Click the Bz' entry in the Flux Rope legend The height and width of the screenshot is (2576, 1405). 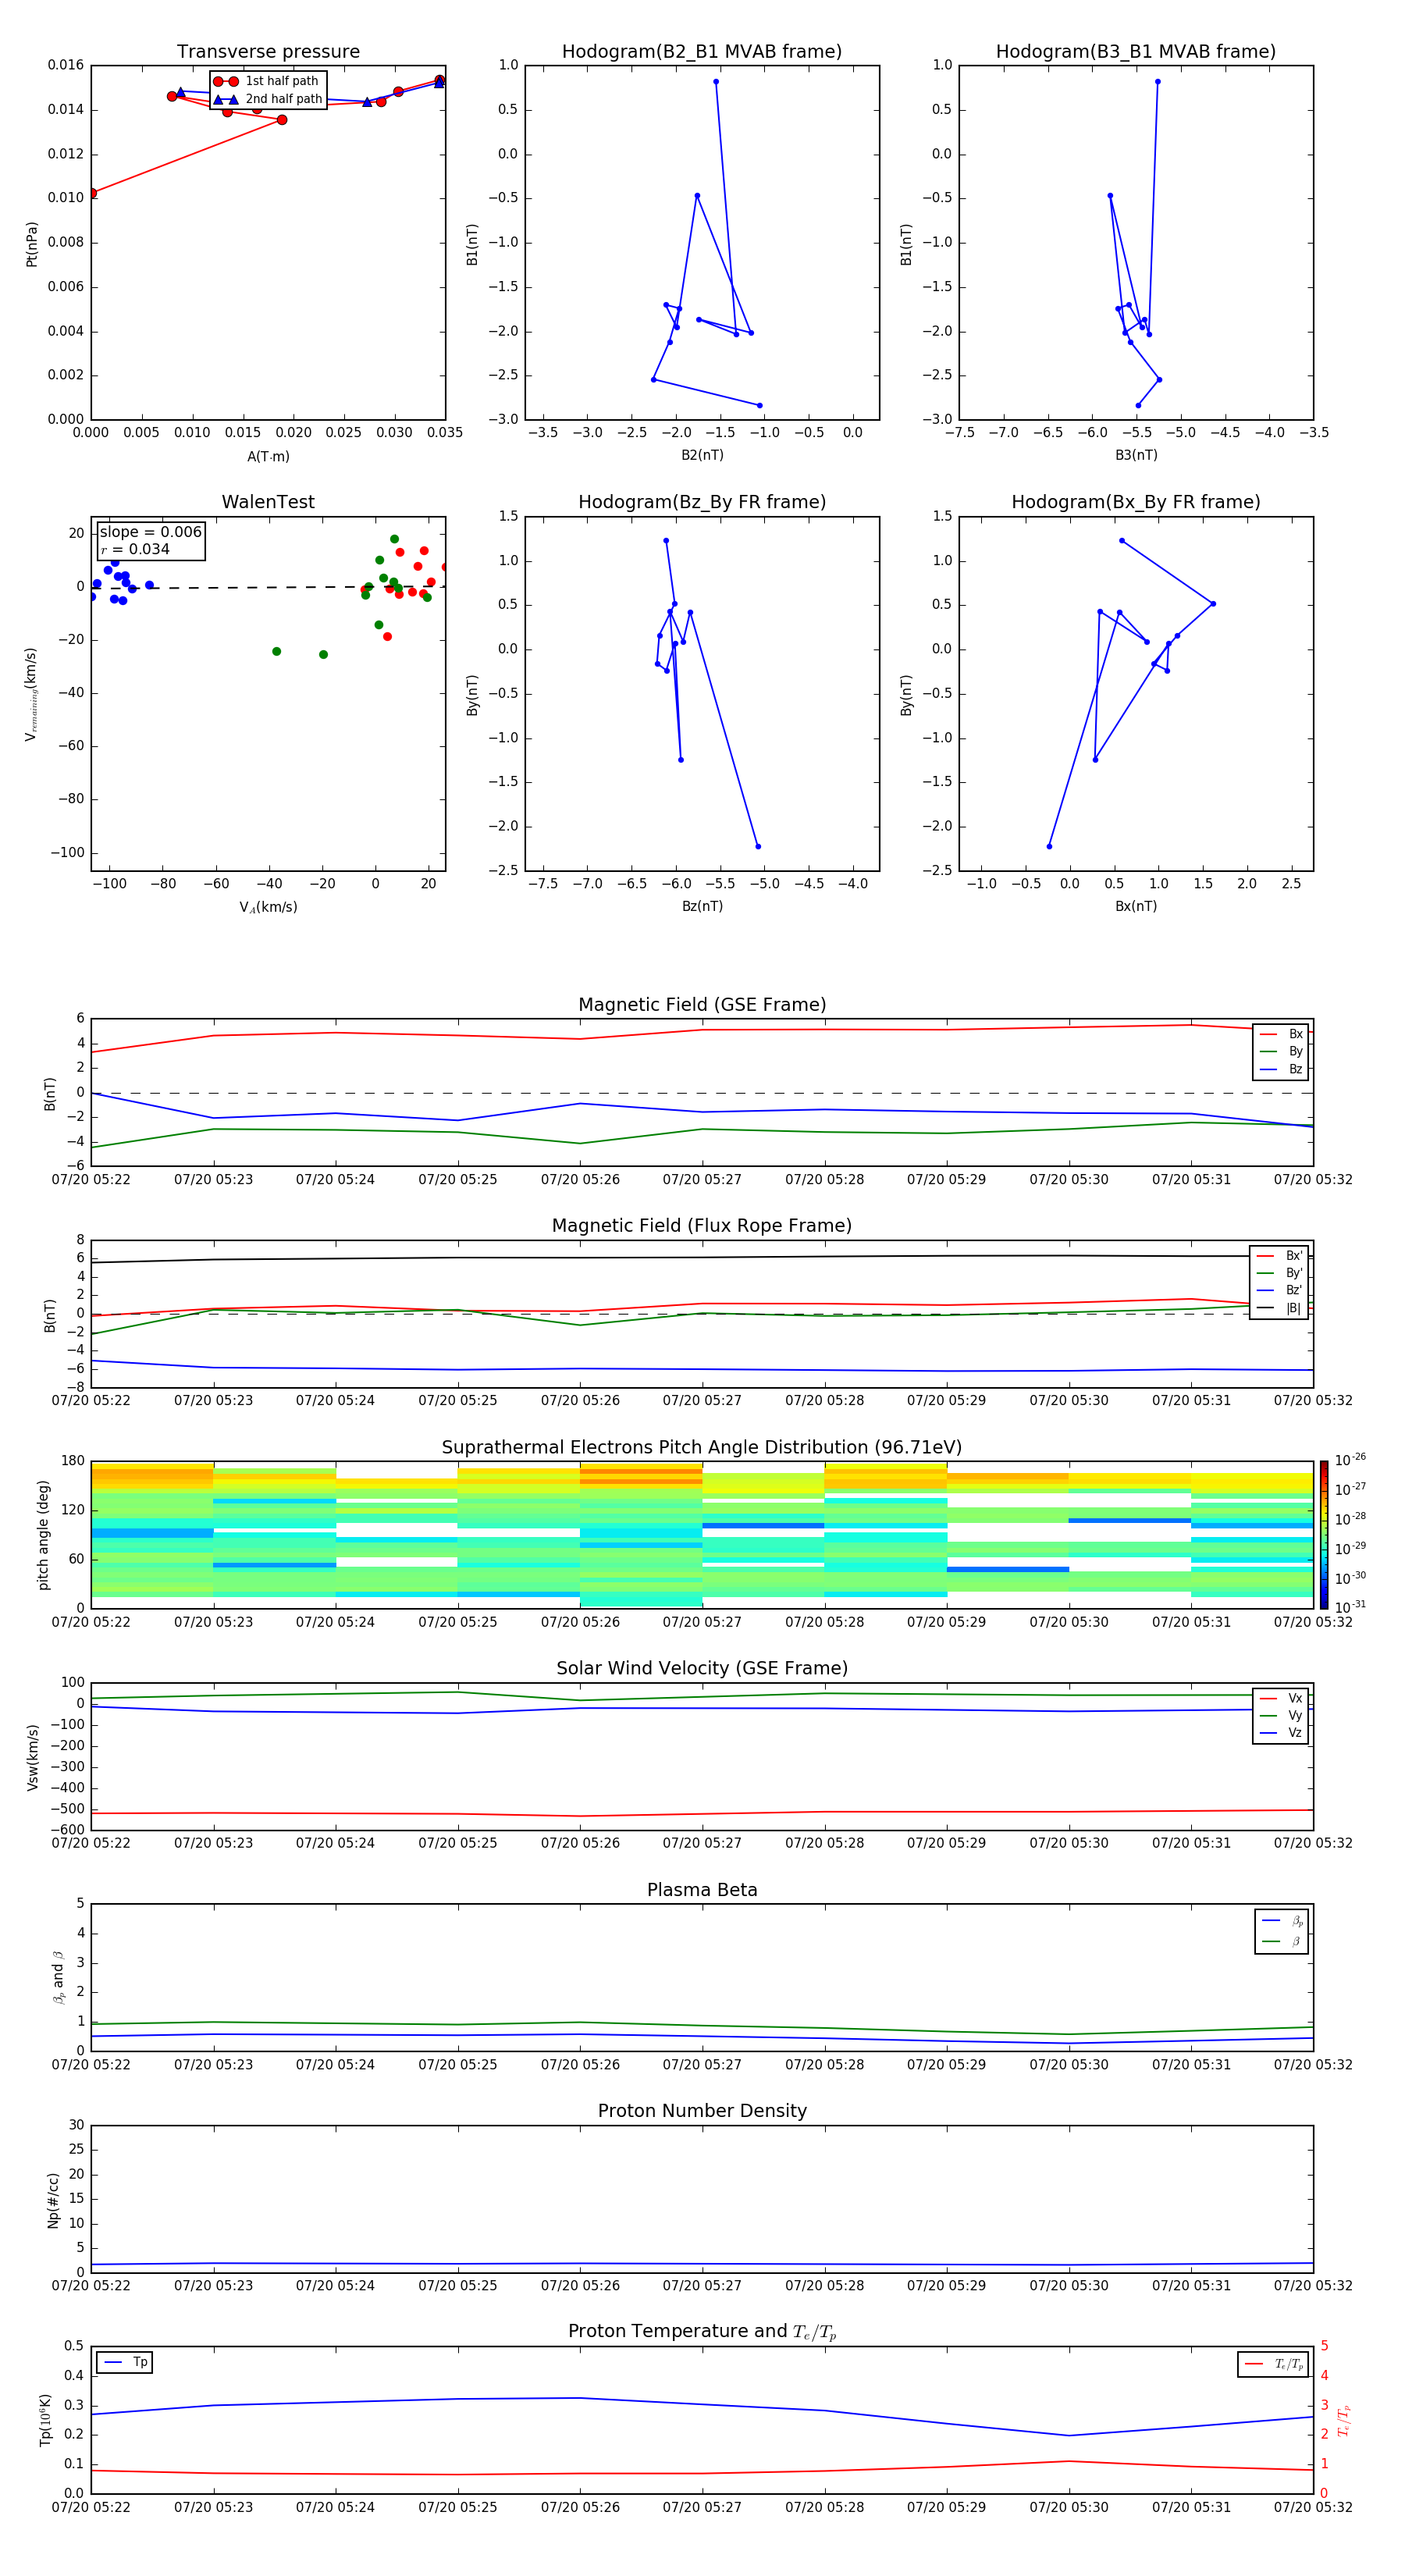point(1279,1291)
